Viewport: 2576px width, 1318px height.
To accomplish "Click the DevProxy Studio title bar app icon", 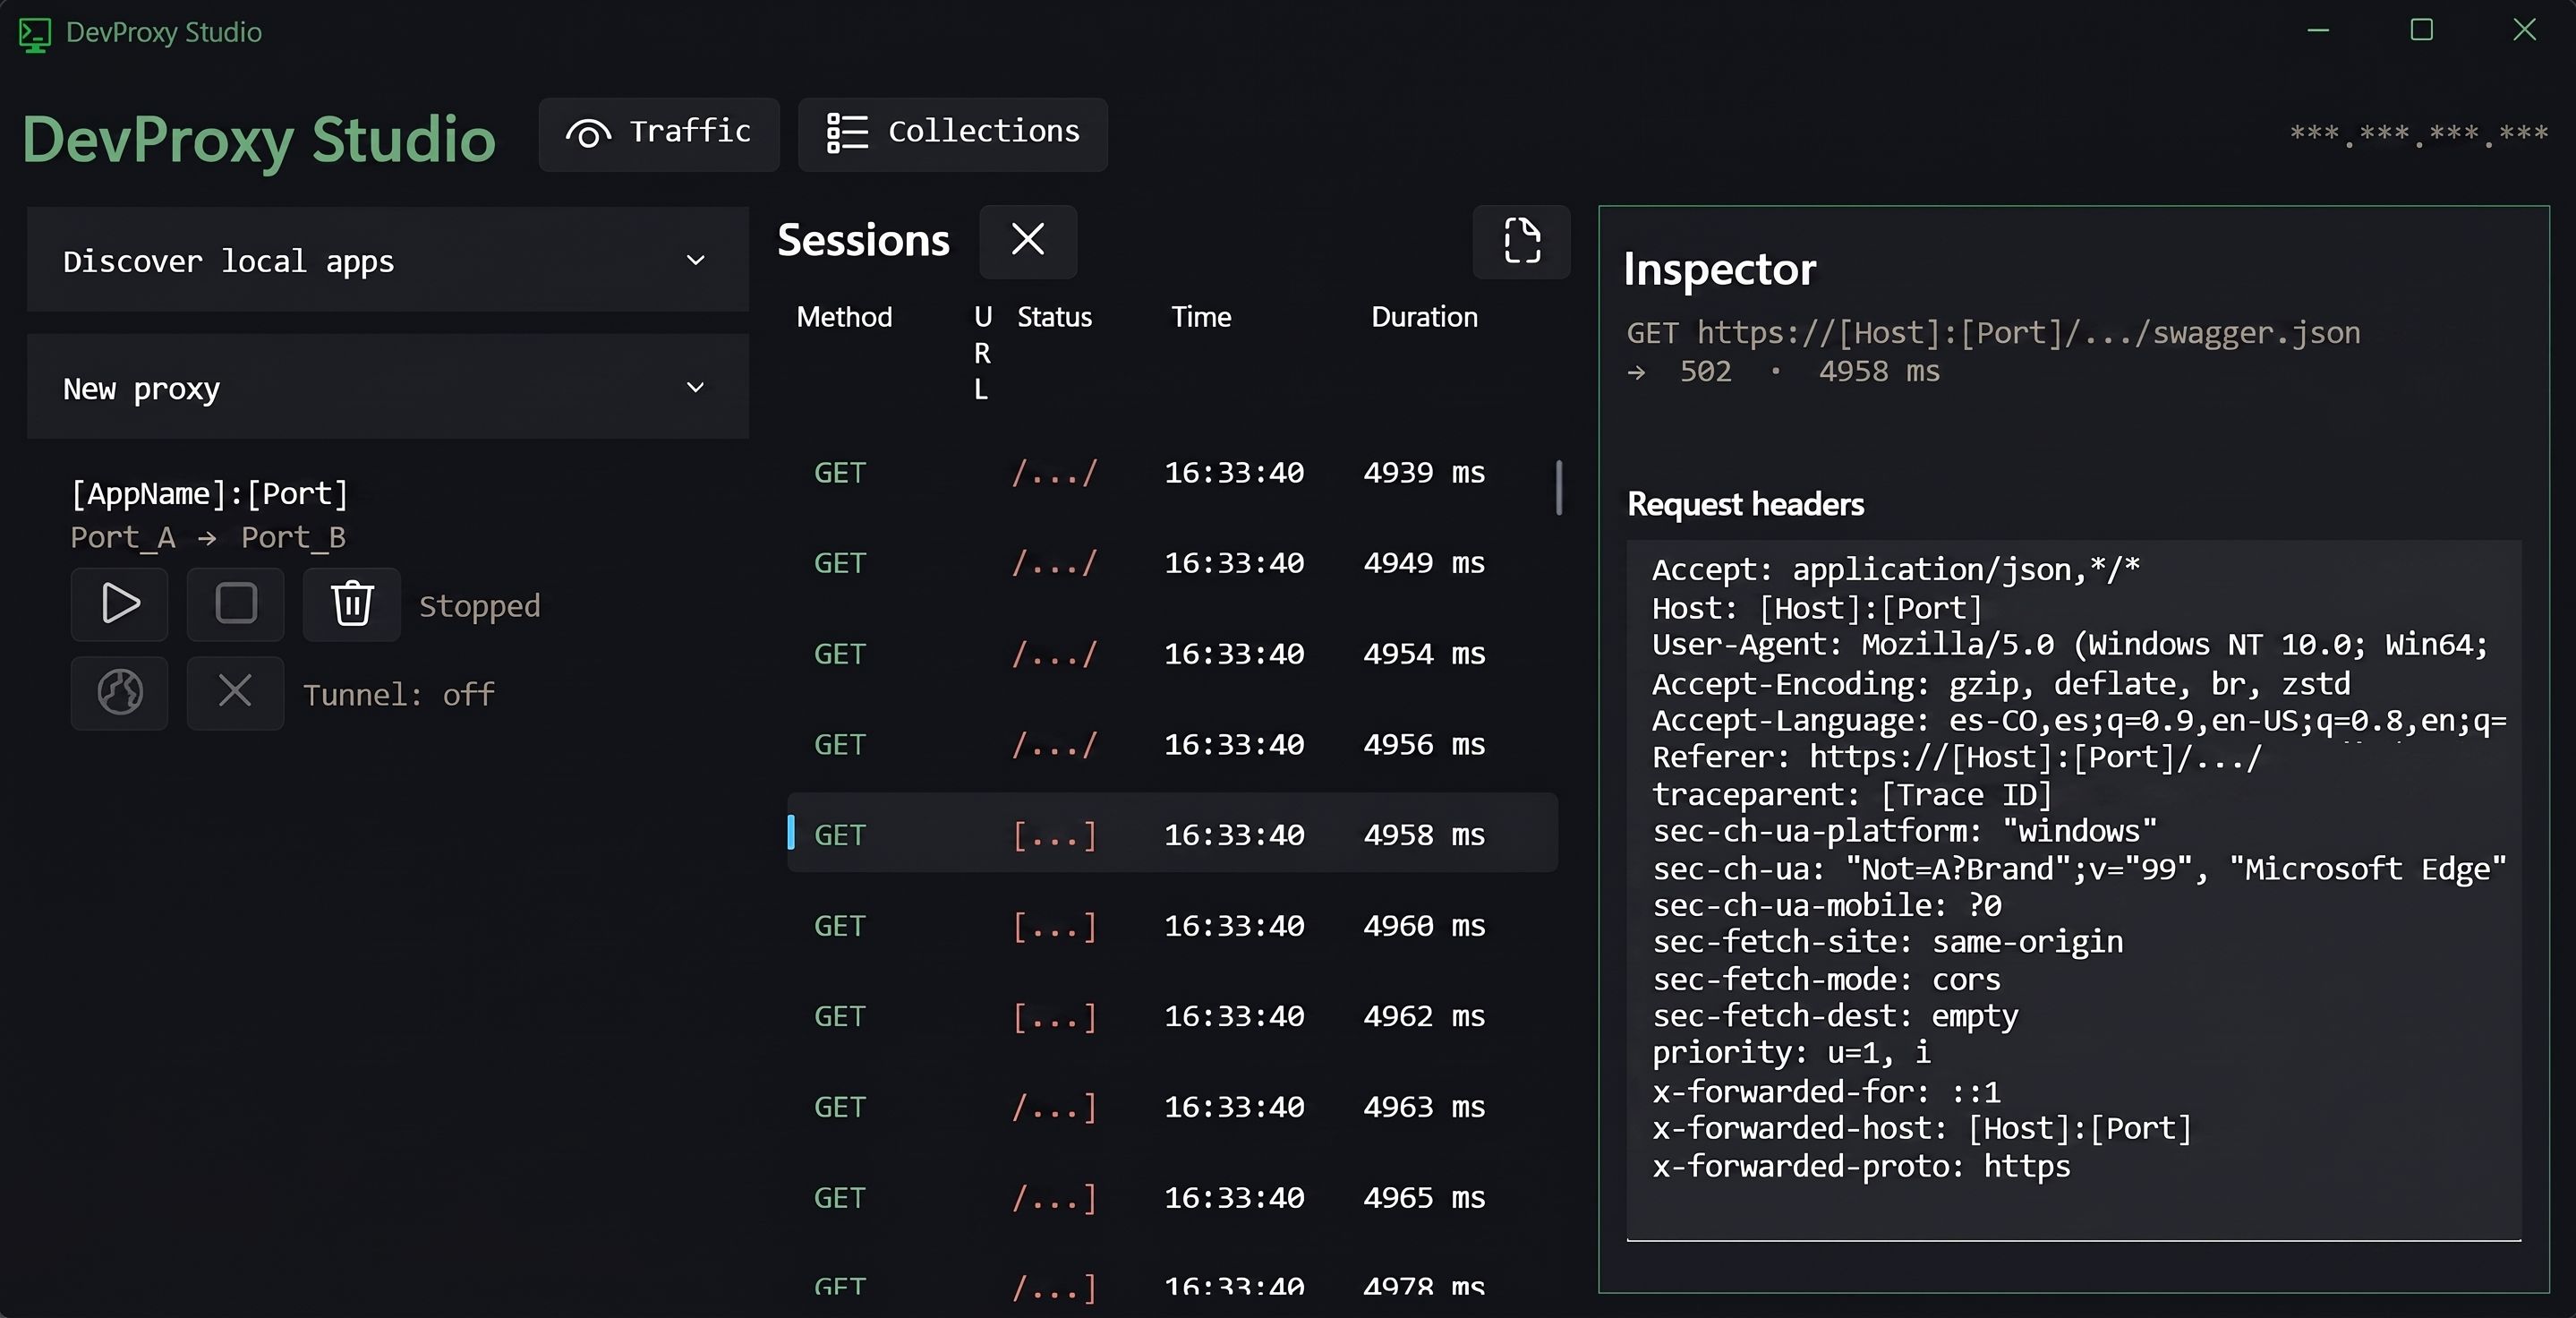I will 35,33.
